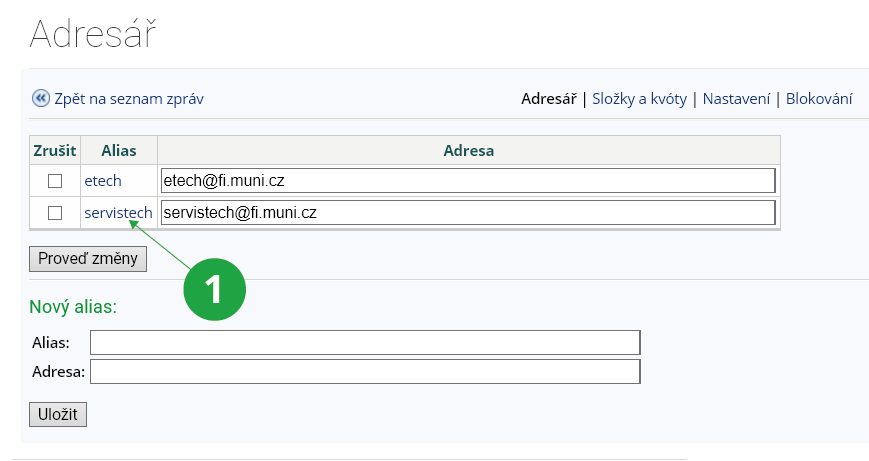Click the back arrow icon

40,98
